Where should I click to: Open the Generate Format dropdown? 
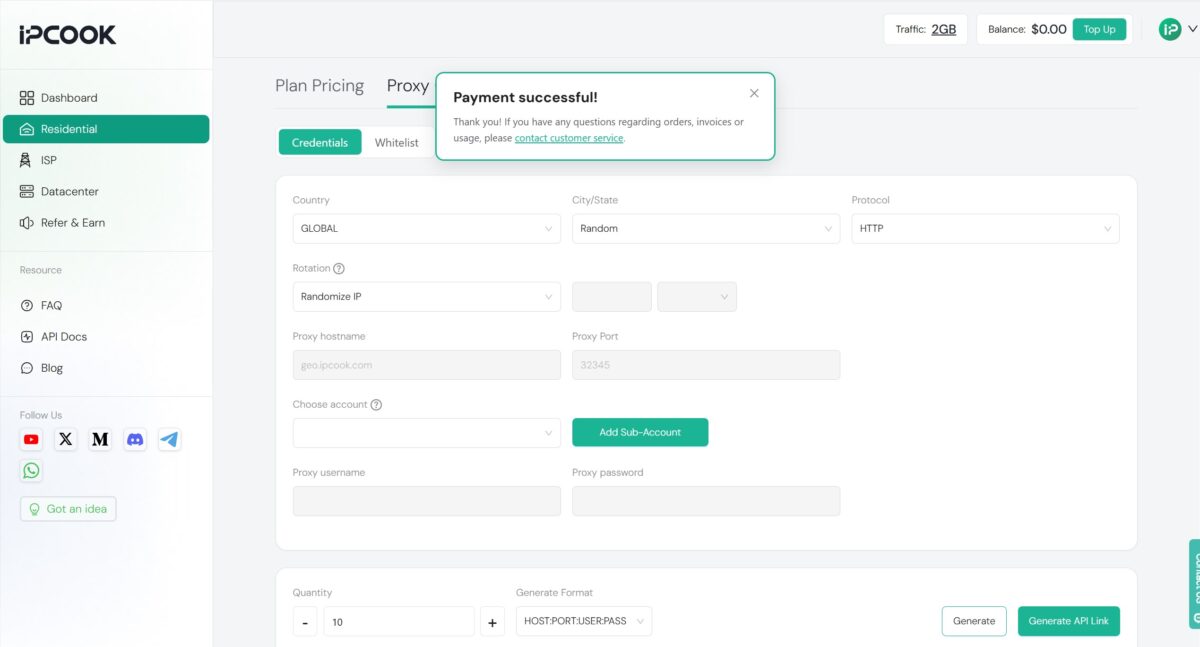tap(584, 621)
